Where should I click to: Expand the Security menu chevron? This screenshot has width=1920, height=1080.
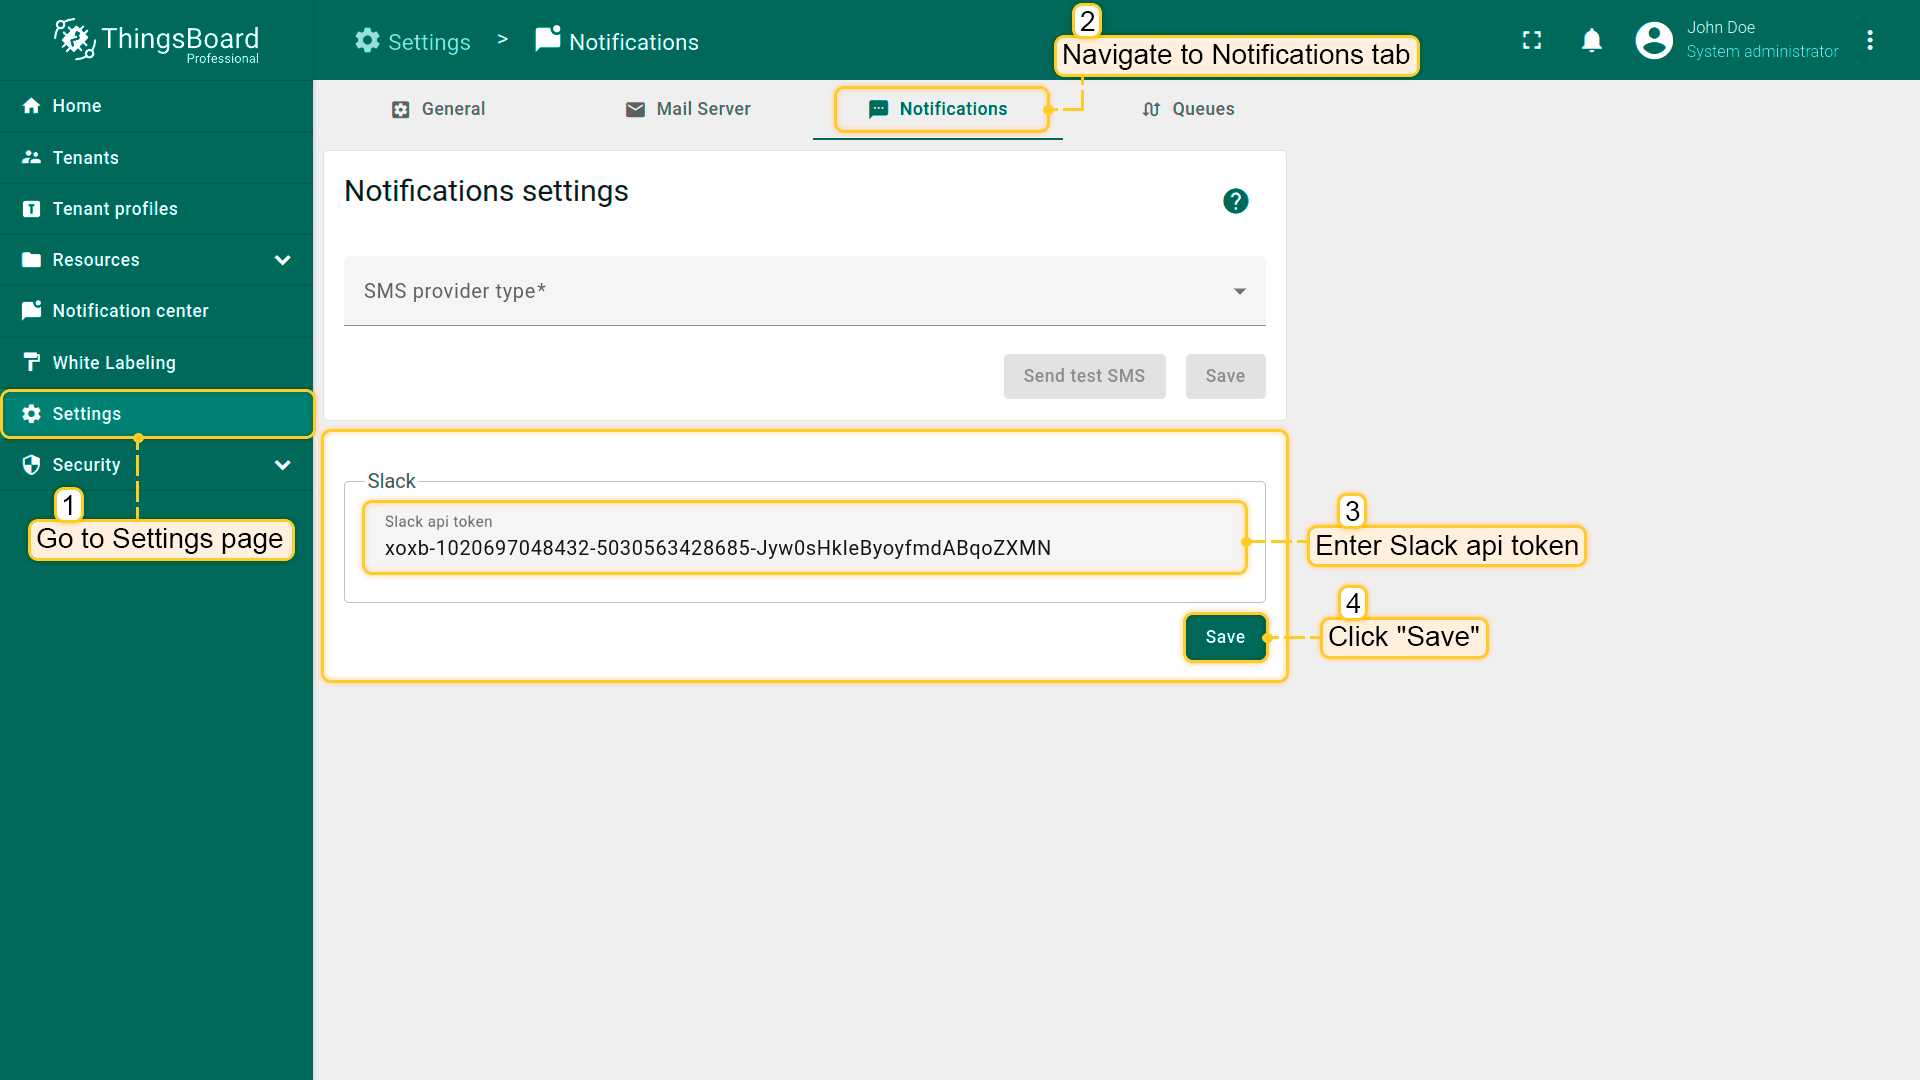coord(282,465)
